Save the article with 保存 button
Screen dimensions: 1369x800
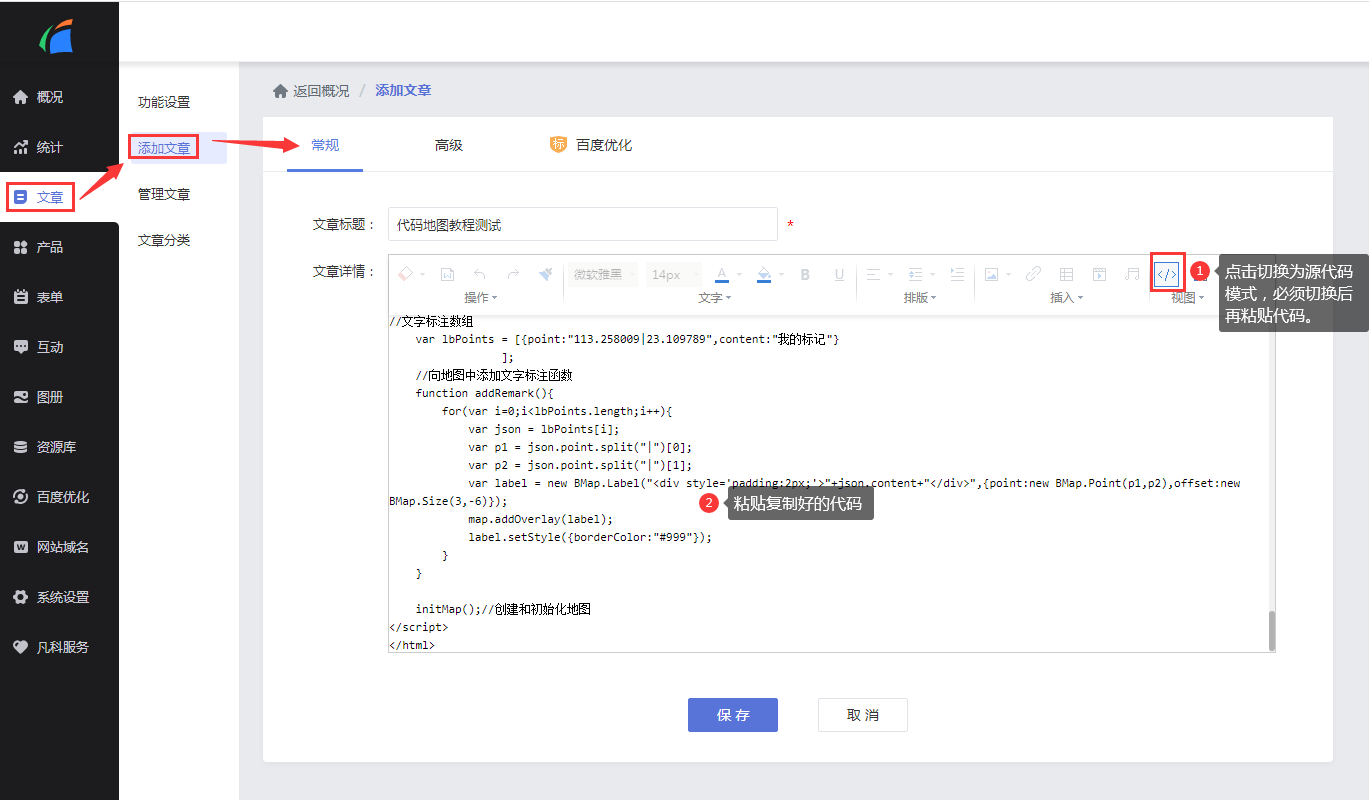tap(732, 714)
